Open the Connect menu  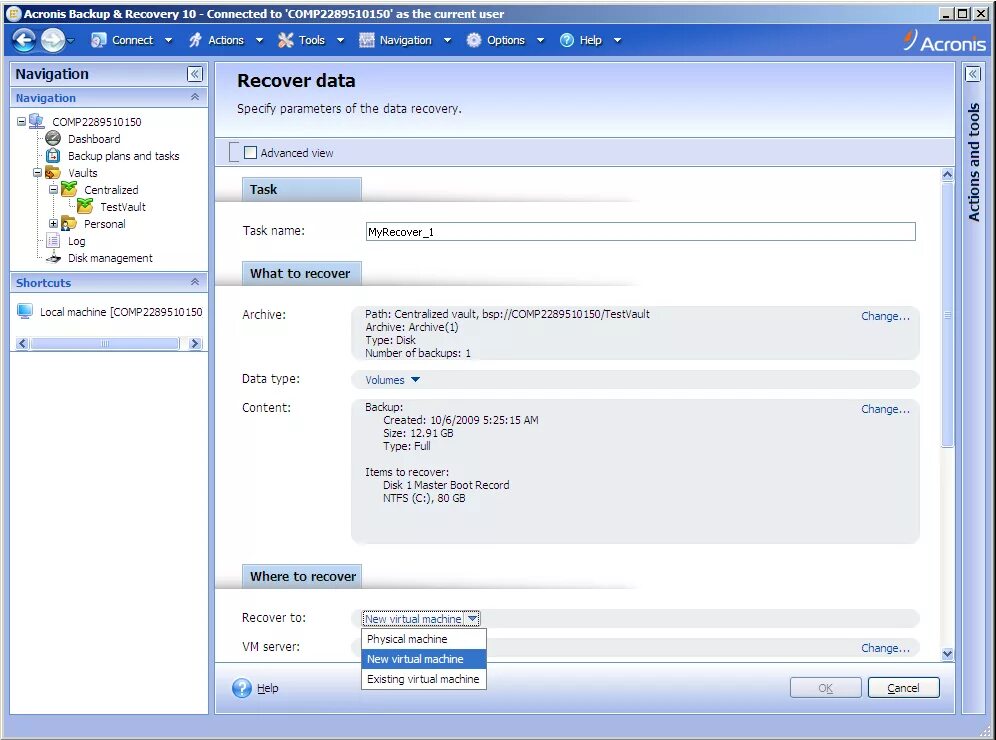coord(132,40)
